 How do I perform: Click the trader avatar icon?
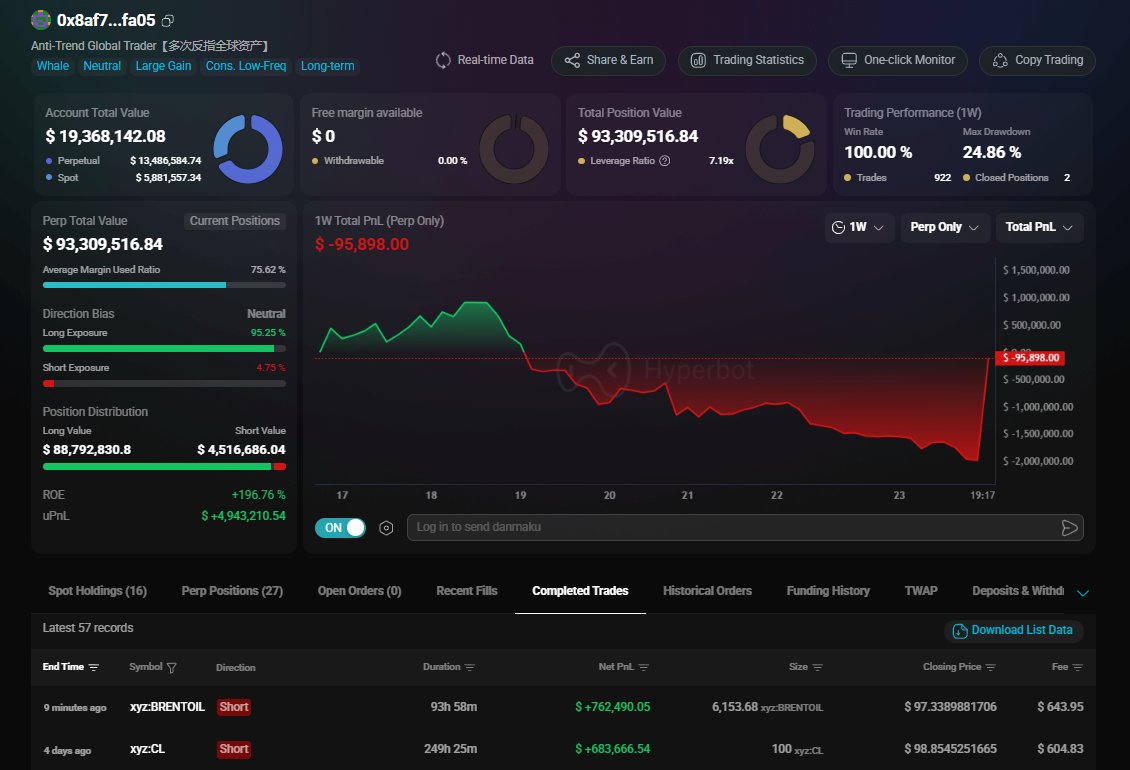[x=41, y=19]
